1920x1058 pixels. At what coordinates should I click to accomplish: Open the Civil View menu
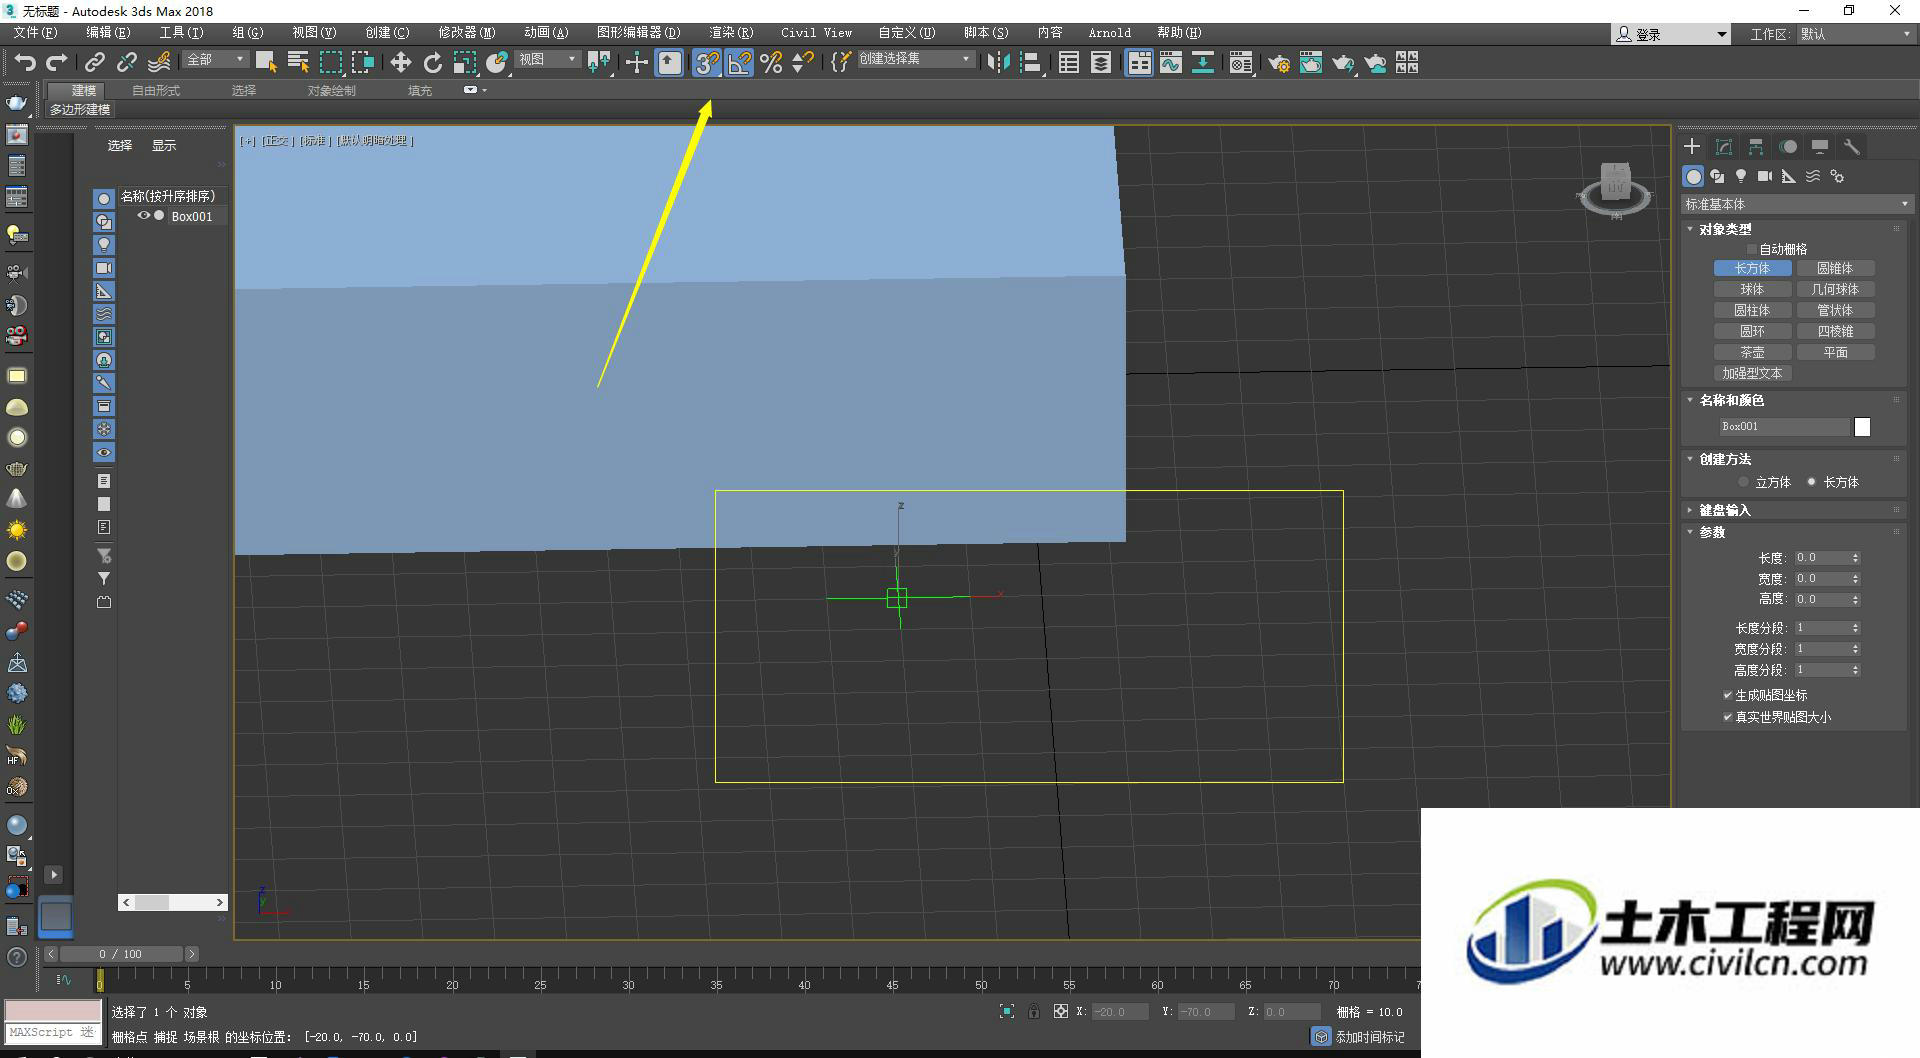(816, 33)
